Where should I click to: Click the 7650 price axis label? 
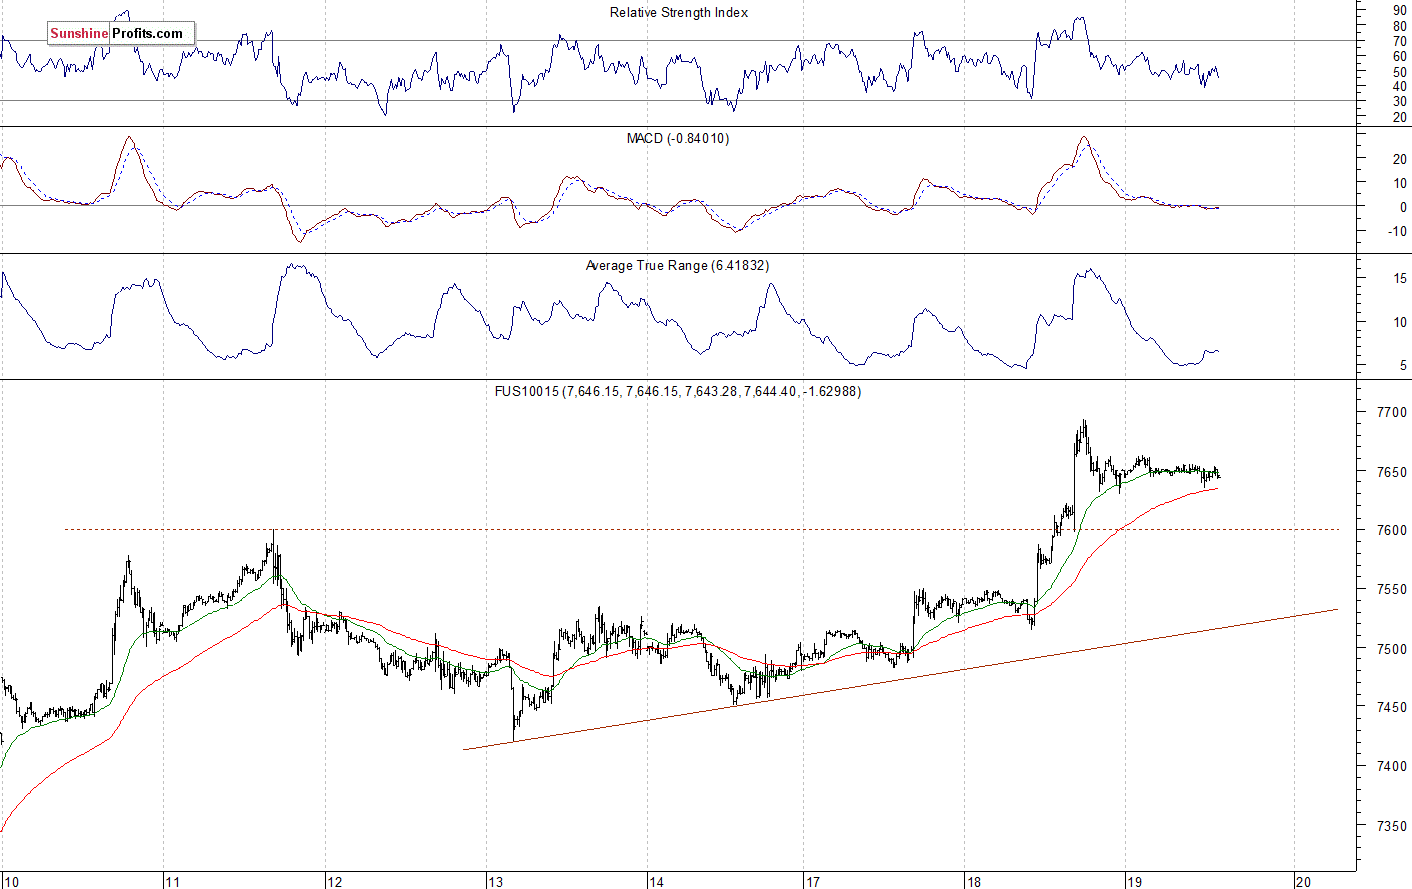(1391, 471)
